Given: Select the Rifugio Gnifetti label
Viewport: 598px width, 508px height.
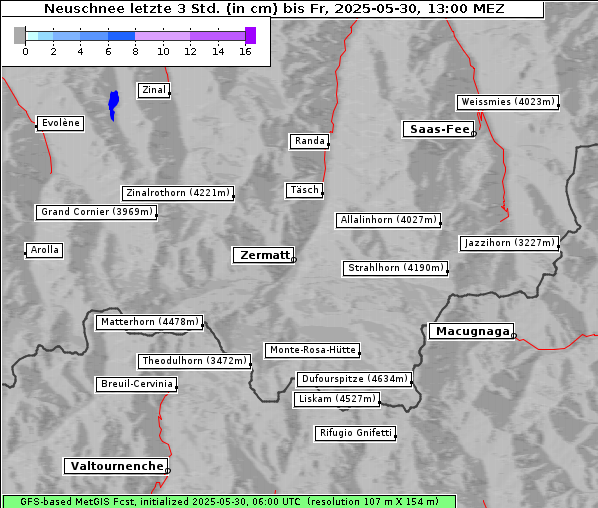Looking at the screenshot, I should pos(355,433).
